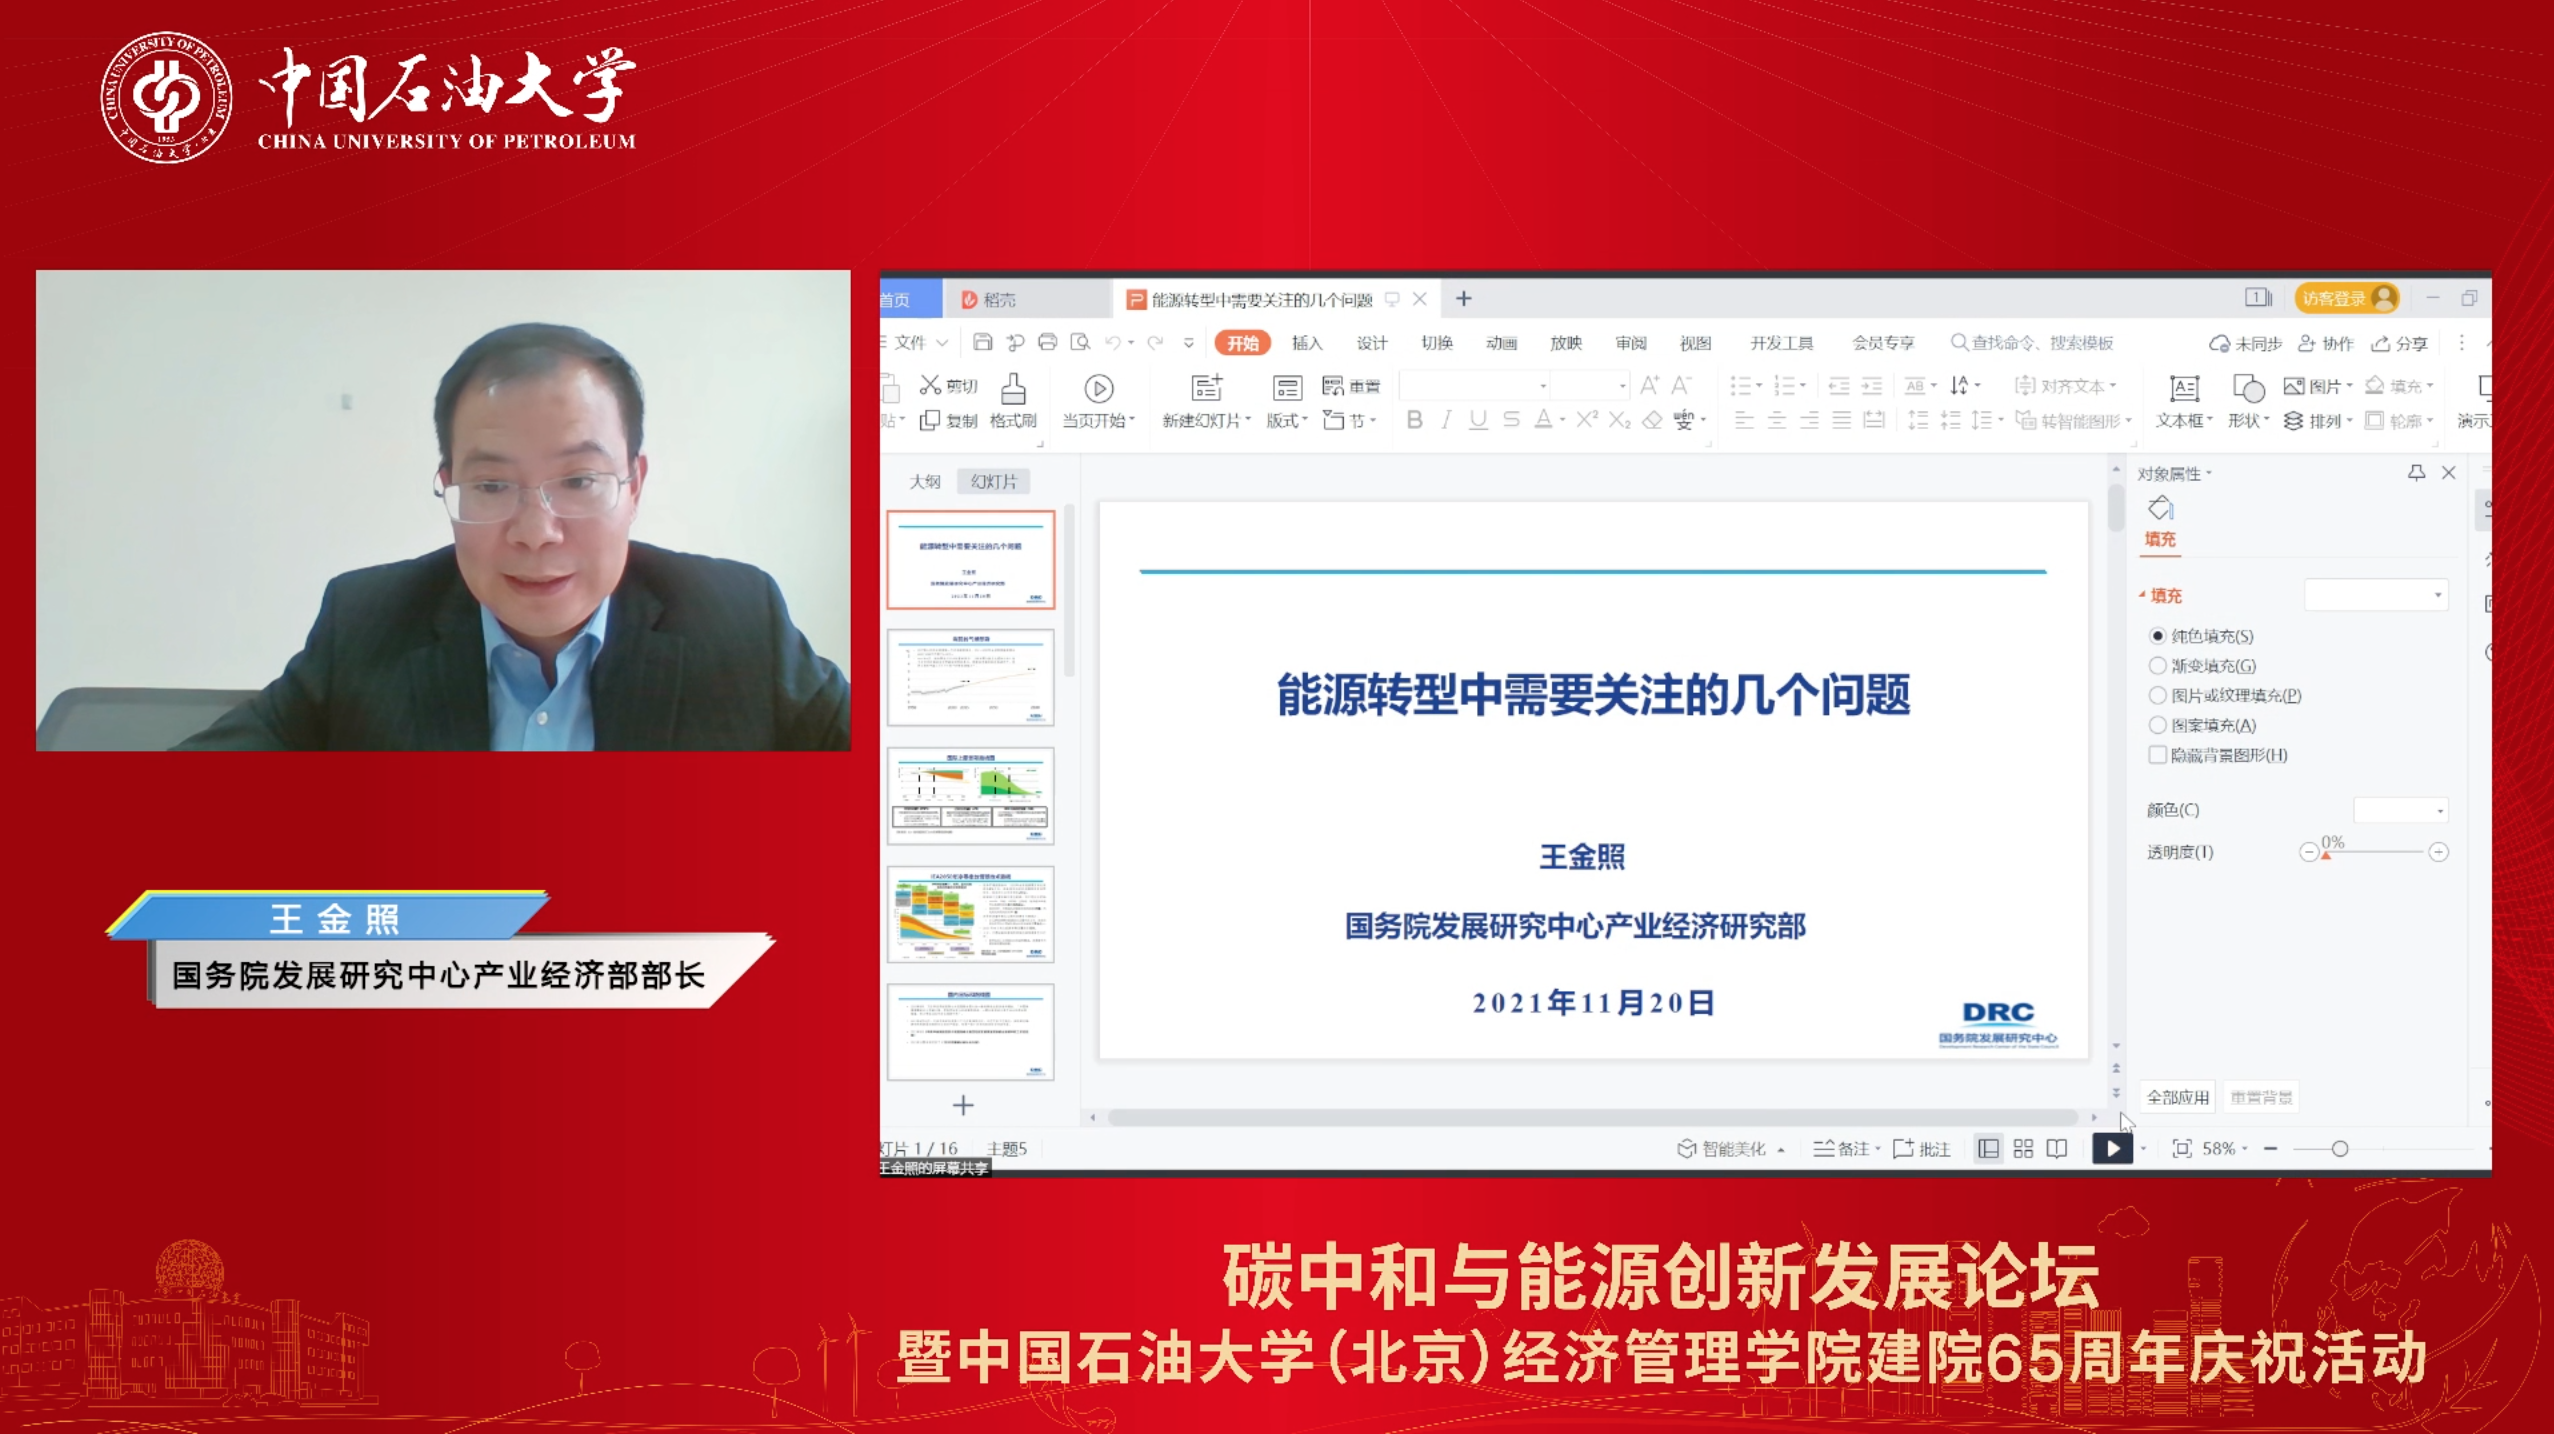Image resolution: width=2554 pixels, height=1434 pixels.
Task: Click the Bold formatting icon
Action: pos(1414,420)
